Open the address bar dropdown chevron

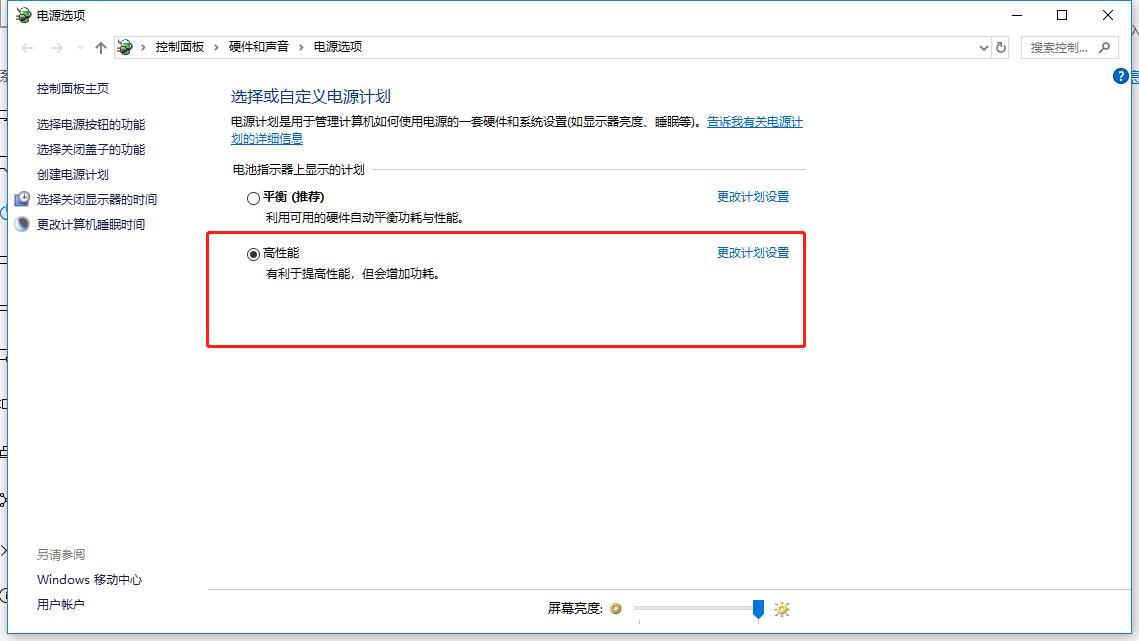pyautogui.click(x=983, y=46)
